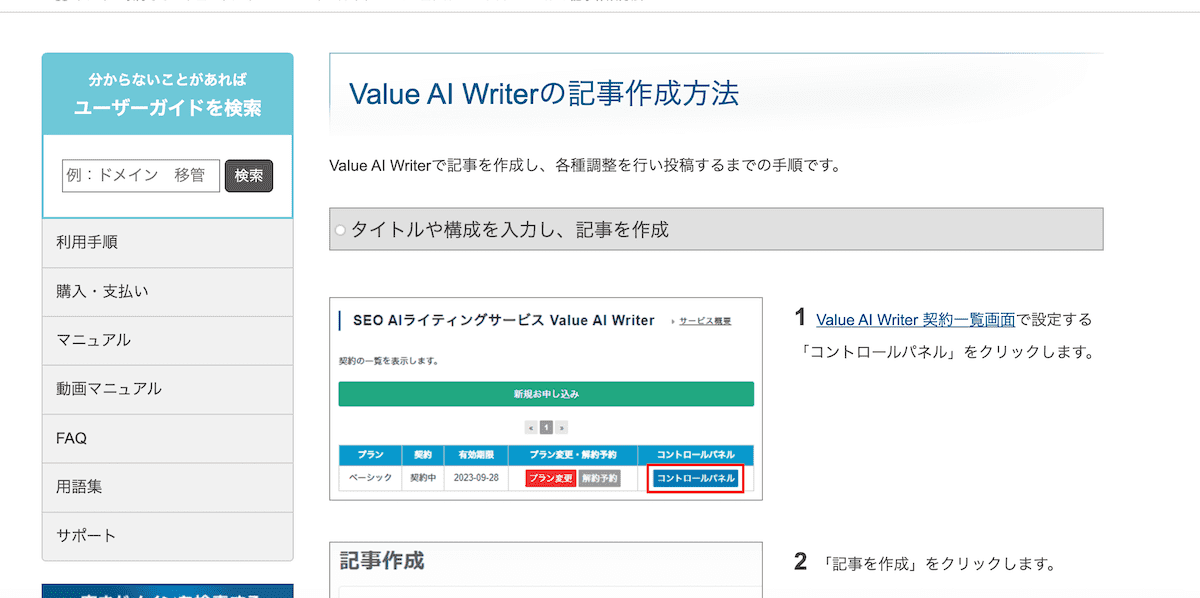The image size is (1200, 598).
Task: Click the next page » pagination arrow
Action: tap(561, 427)
